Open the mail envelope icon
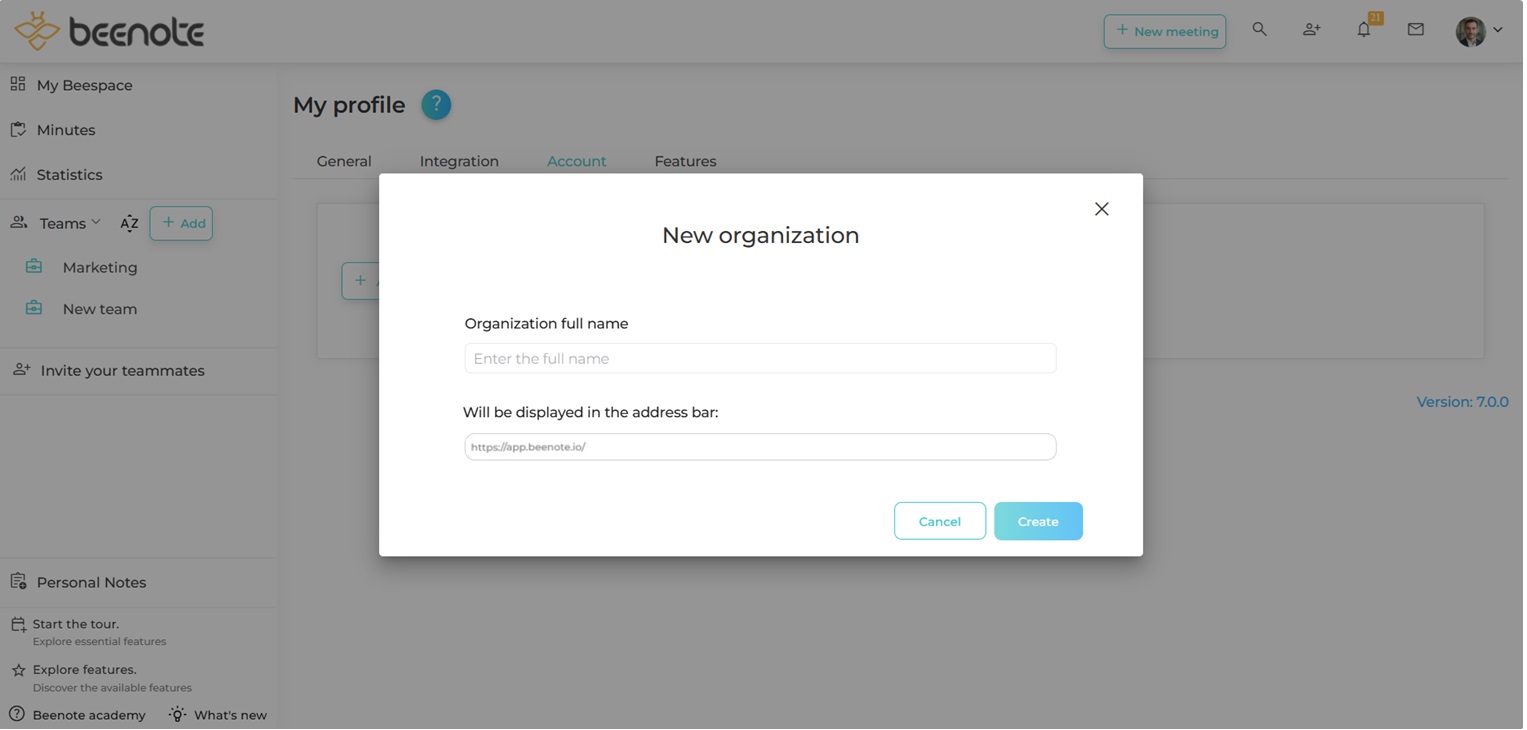The image size is (1527, 730). [x=1419, y=30]
